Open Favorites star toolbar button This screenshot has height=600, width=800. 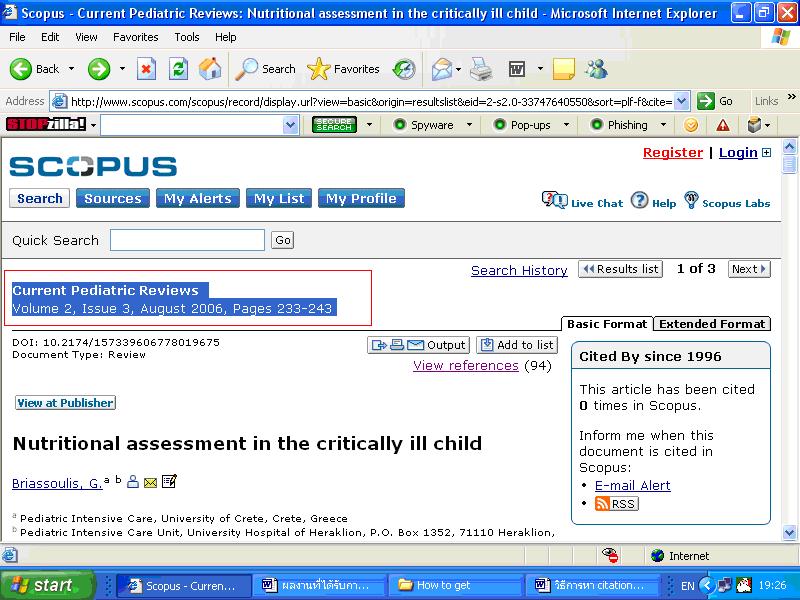(x=343, y=69)
